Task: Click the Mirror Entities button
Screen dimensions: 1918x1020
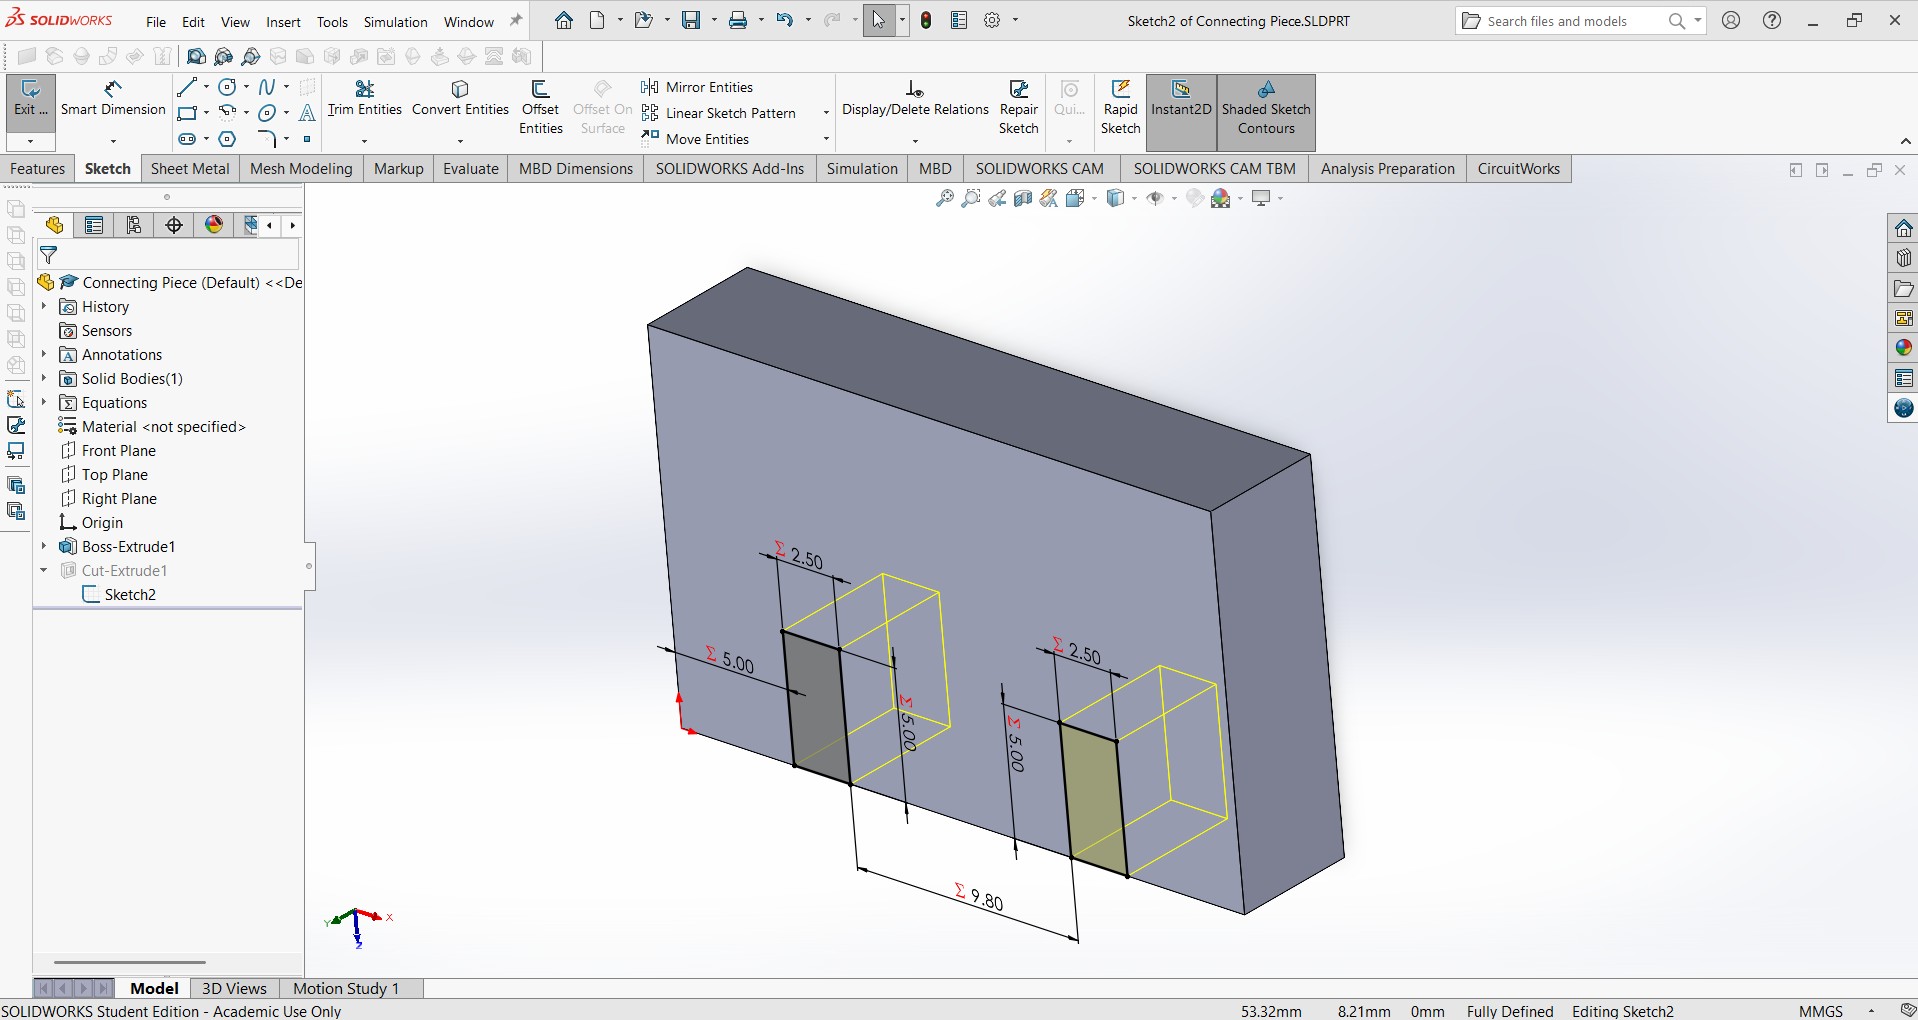Action: (x=698, y=87)
